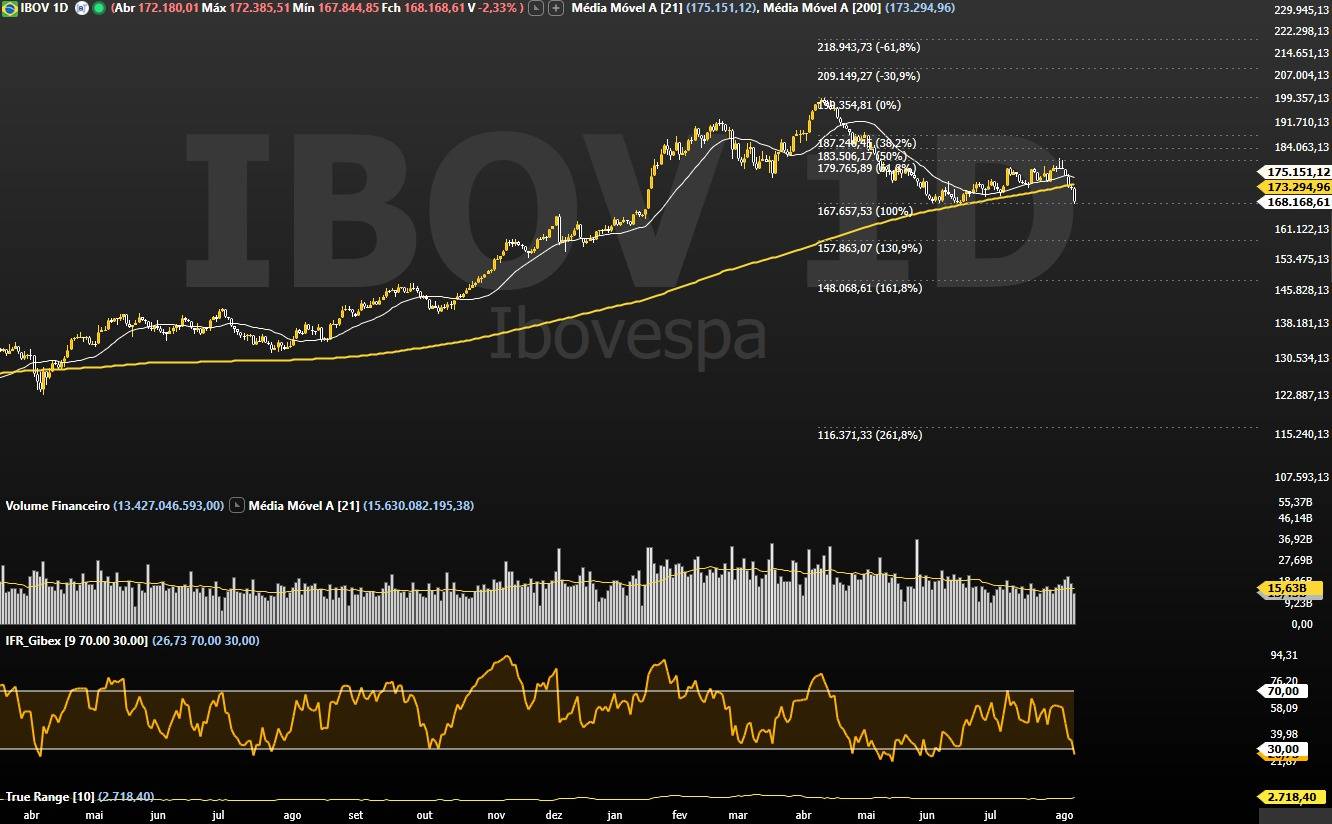This screenshot has height=824, width=1332.
Task: Click the 2.718,40 True Range axis tag
Action: coord(1290,797)
